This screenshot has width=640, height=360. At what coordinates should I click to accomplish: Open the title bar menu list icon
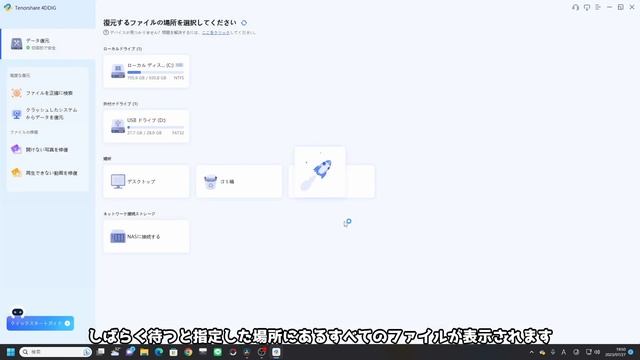coord(598,7)
